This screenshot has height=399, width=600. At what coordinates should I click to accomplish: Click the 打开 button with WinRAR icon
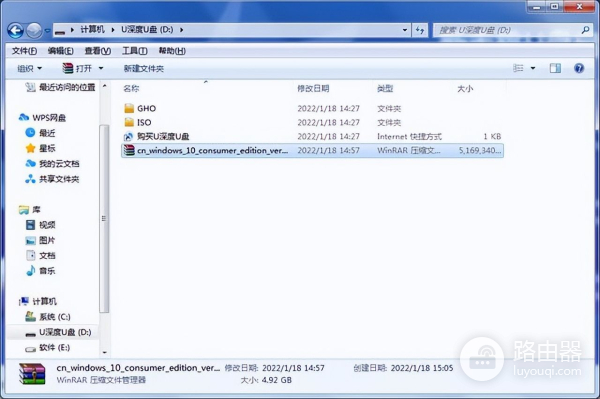(77, 68)
